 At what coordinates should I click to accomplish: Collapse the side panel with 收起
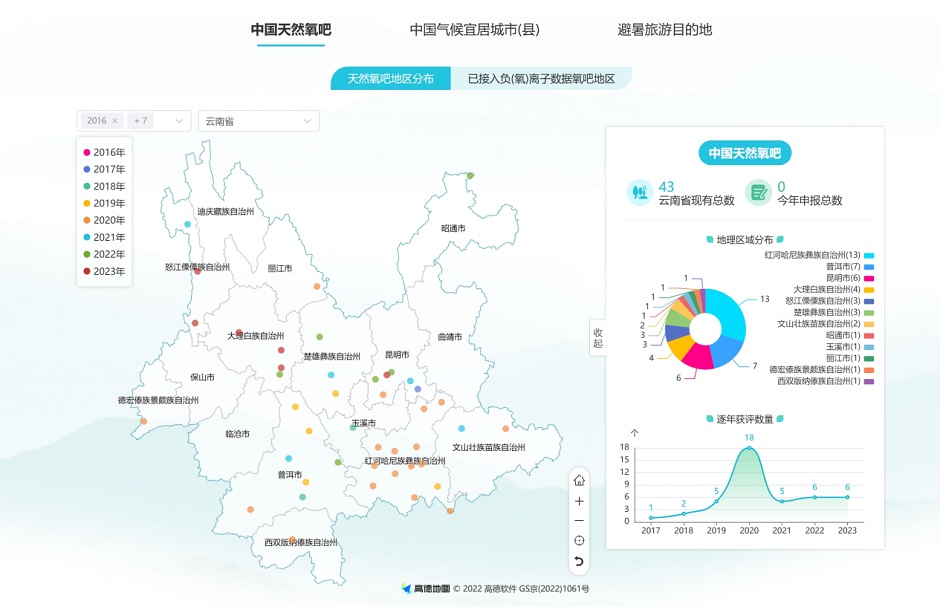pyautogui.click(x=598, y=337)
